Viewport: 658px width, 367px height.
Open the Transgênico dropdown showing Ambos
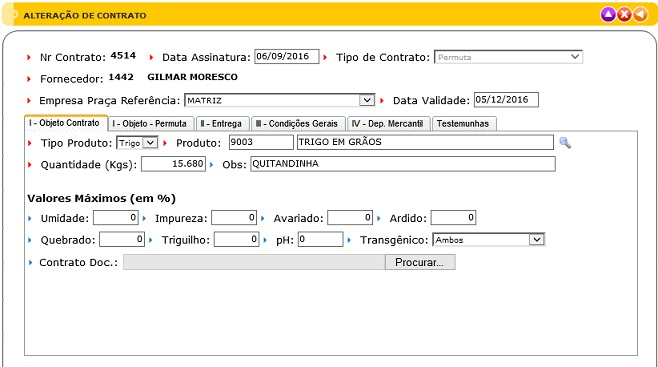tap(488, 239)
